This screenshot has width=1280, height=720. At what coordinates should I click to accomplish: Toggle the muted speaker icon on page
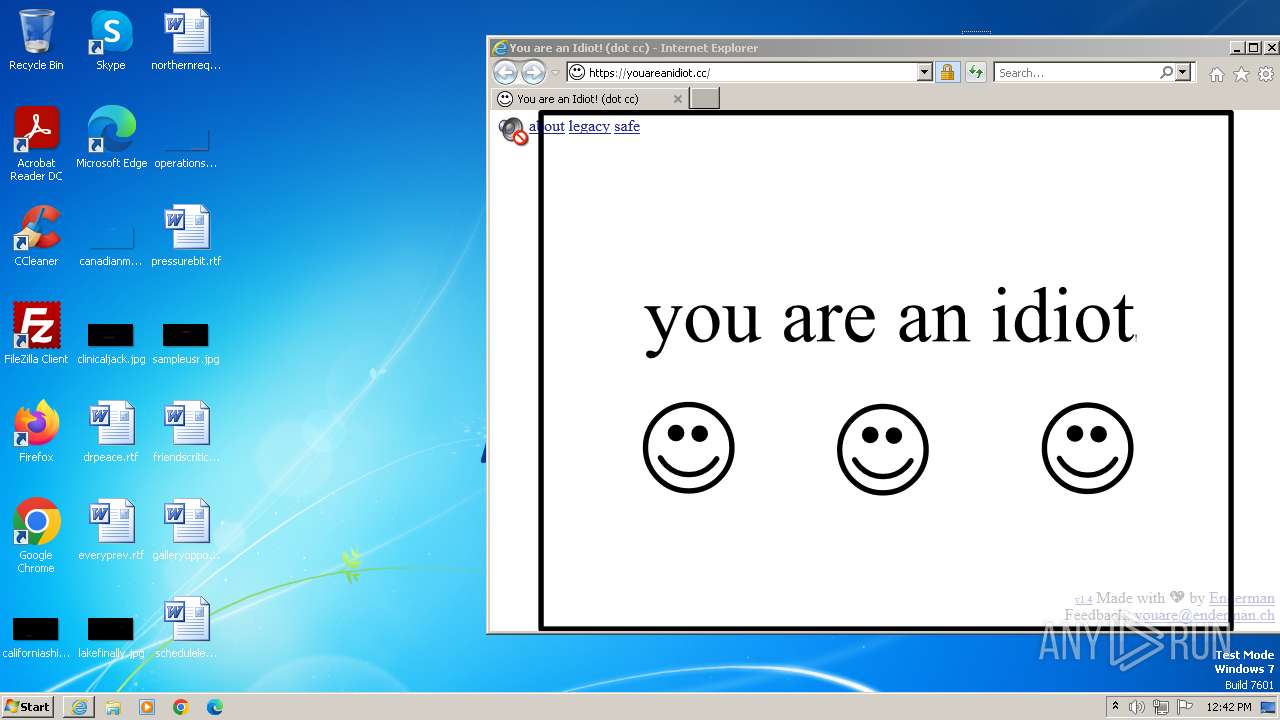[x=513, y=130]
